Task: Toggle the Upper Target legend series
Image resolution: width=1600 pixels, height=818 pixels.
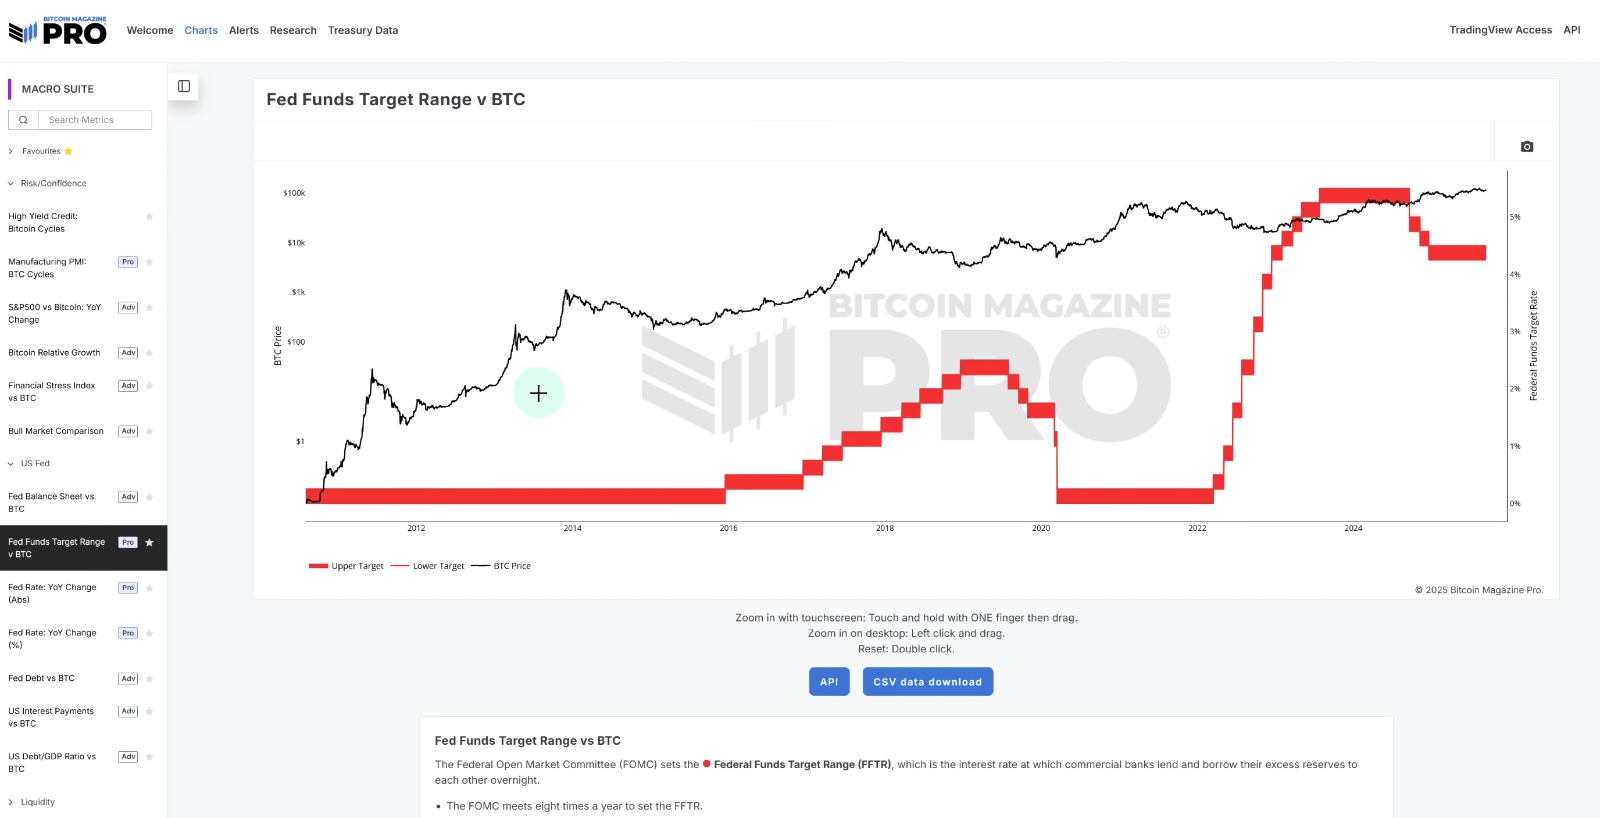Action: click(x=346, y=566)
